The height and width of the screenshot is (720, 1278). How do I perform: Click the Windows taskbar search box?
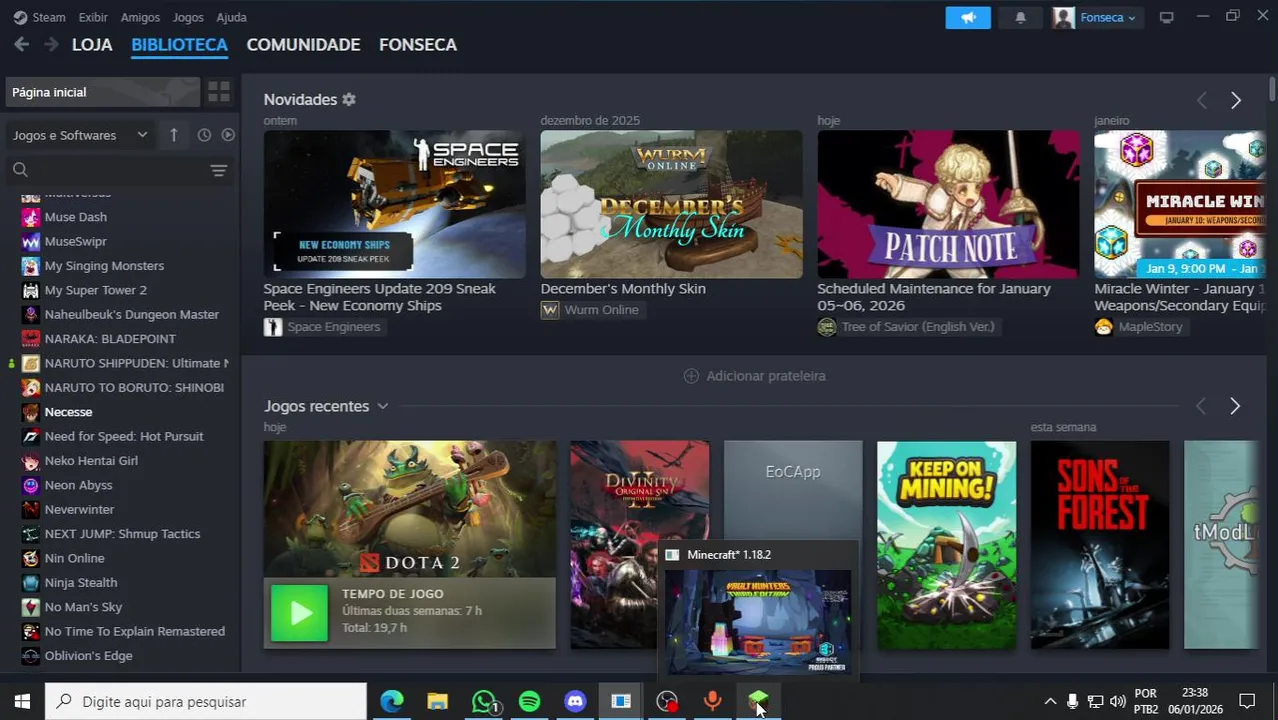click(x=207, y=702)
